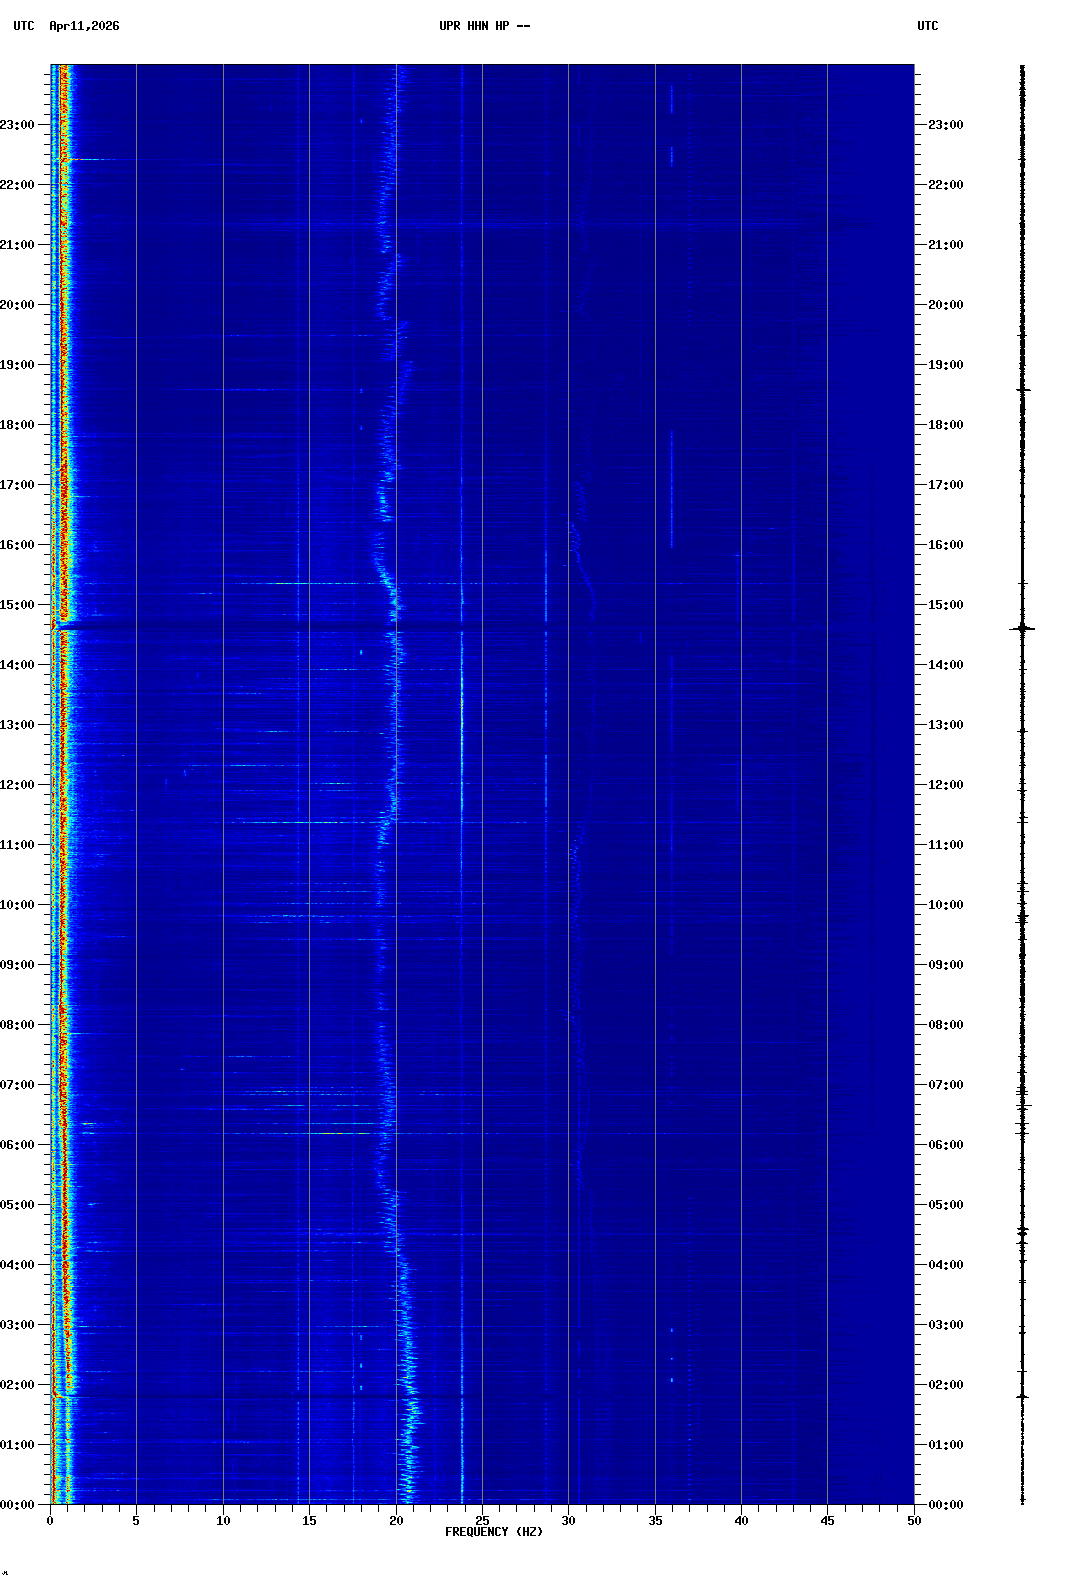Select the 06:00 mark on right axis
Image resolution: width=1066 pixels, height=1584 pixels.
(x=945, y=1145)
